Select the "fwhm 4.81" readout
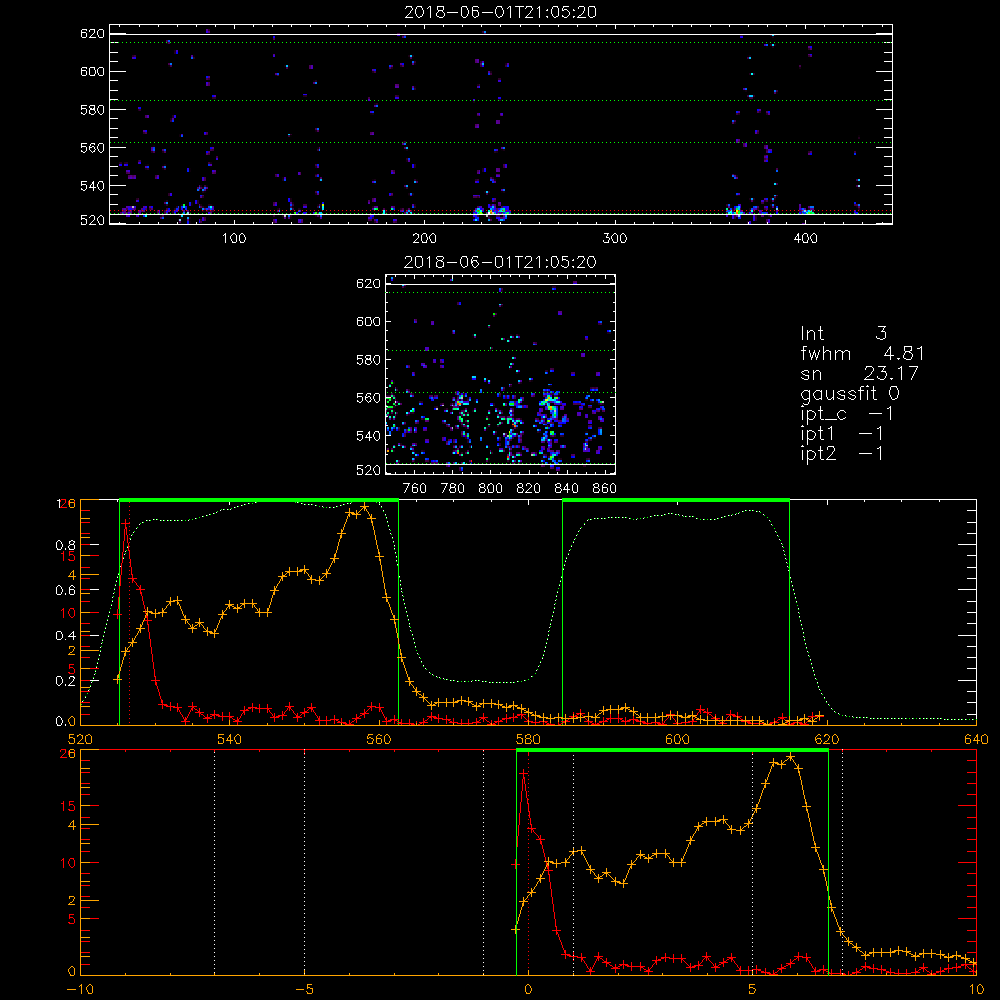 tap(862, 353)
